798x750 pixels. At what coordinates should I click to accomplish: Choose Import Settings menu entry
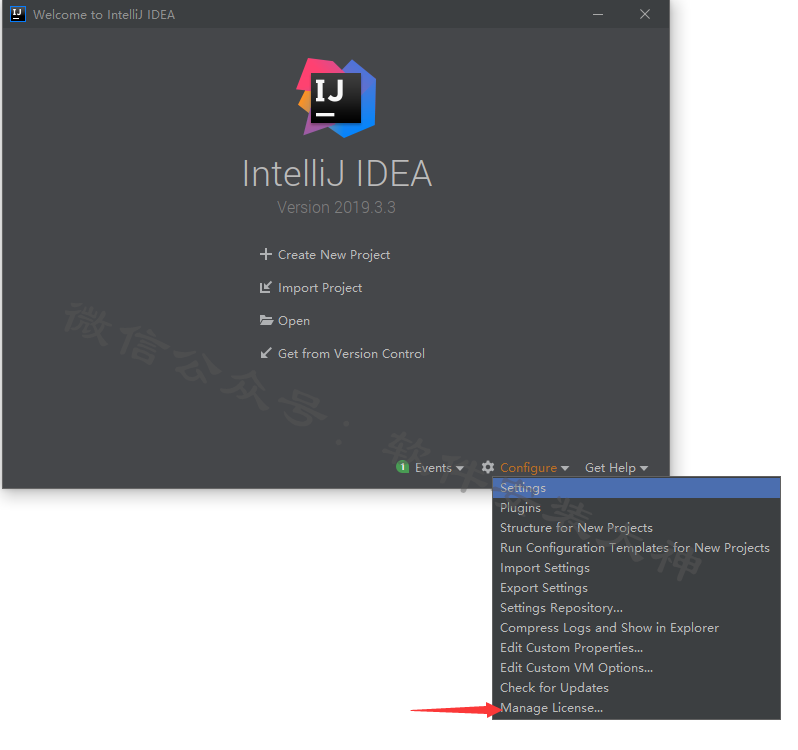[636, 568]
